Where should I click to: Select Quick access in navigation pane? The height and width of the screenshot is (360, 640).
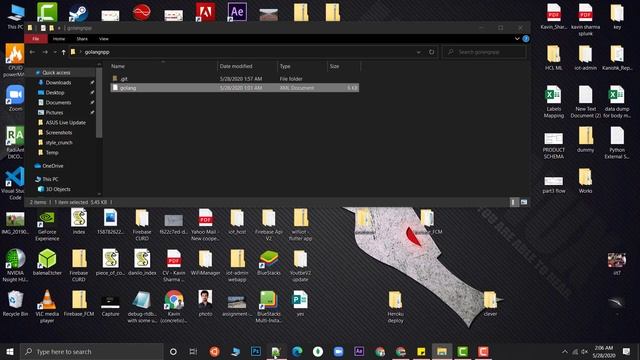tap(56, 73)
